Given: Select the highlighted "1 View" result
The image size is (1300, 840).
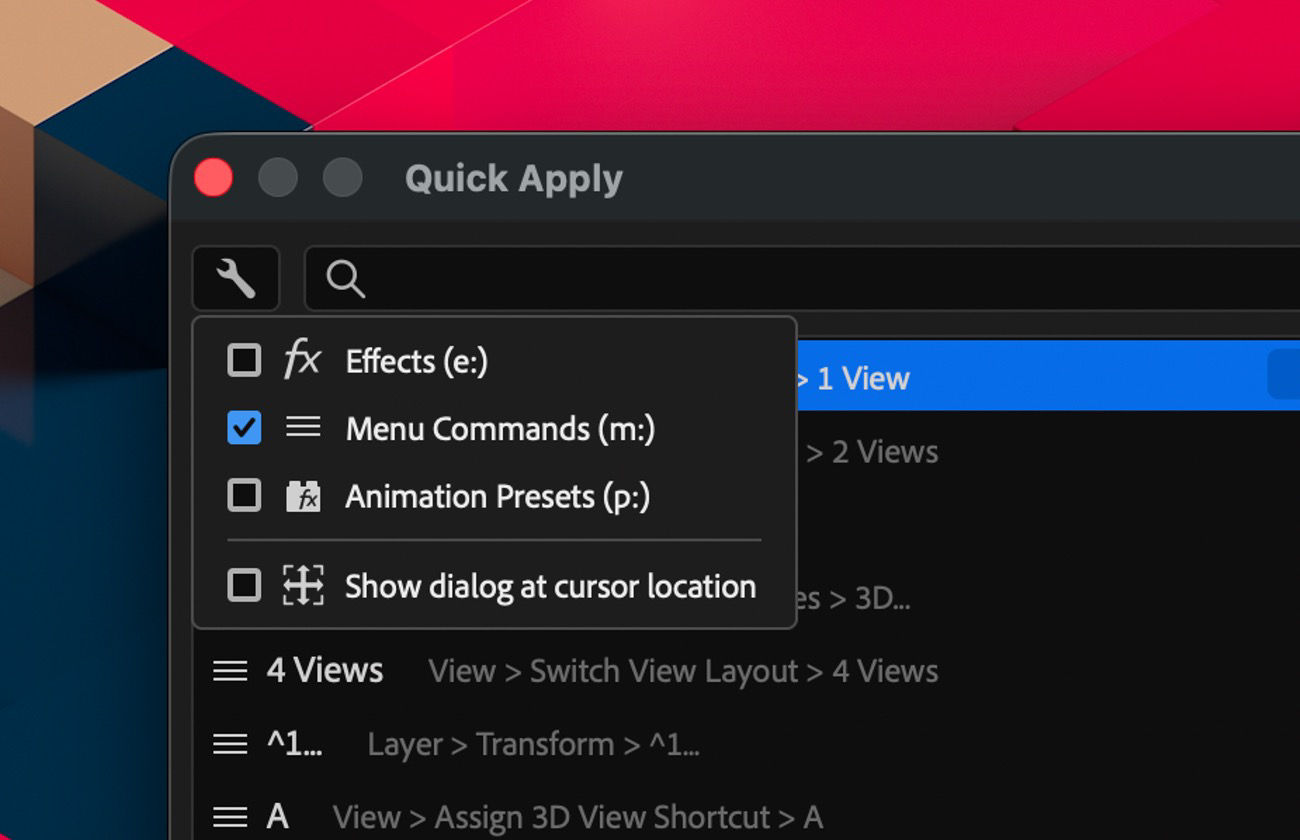Looking at the screenshot, I should [1048, 378].
